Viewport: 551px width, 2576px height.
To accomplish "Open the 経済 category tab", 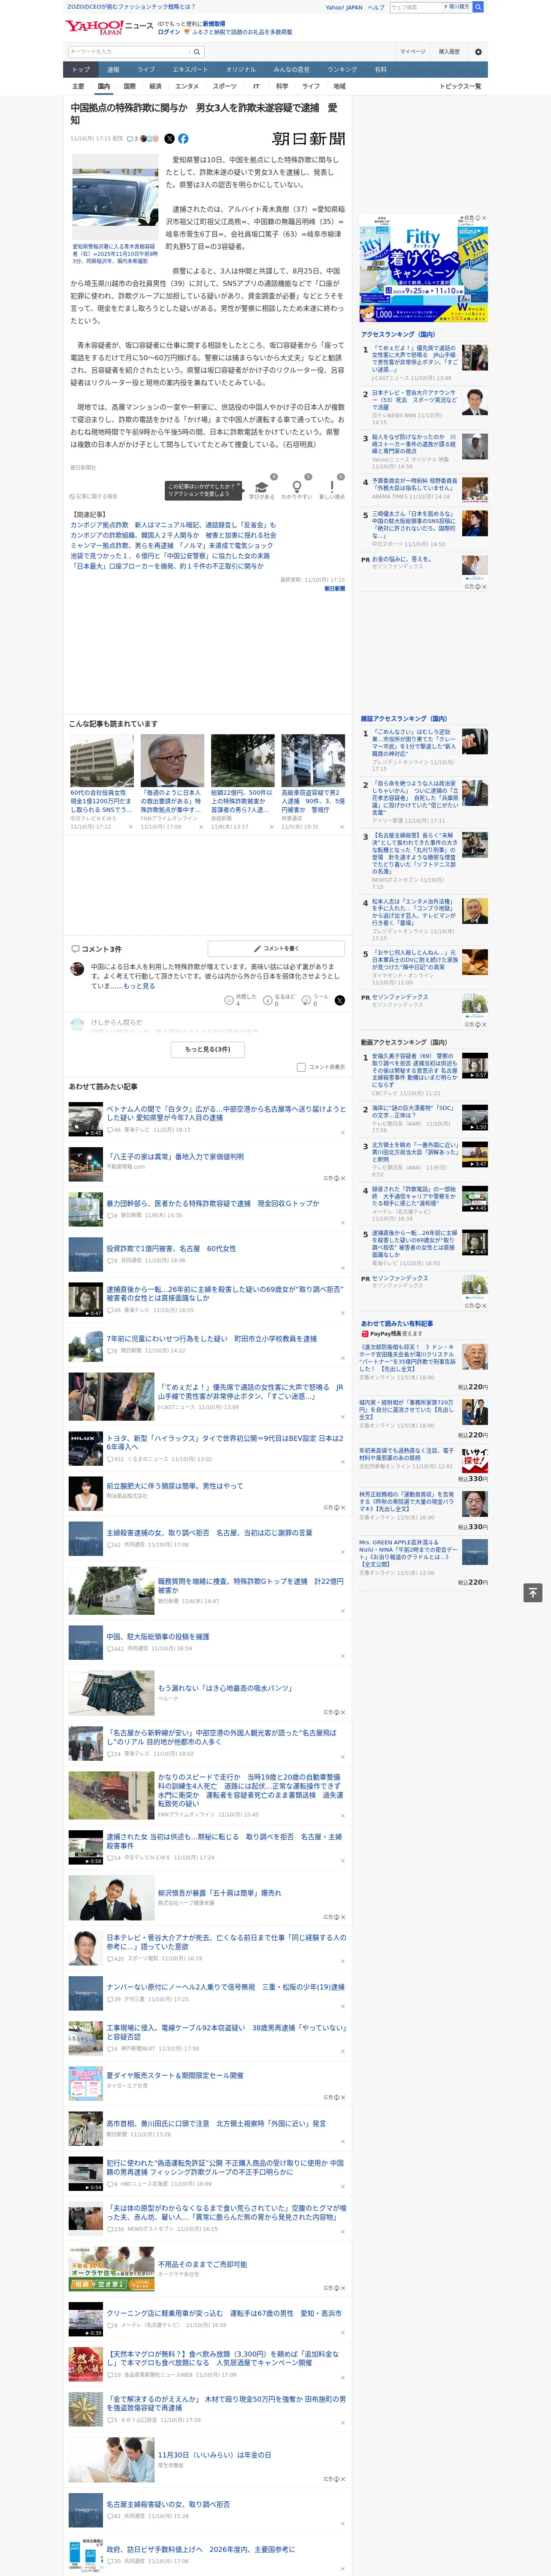I will point(155,86).
